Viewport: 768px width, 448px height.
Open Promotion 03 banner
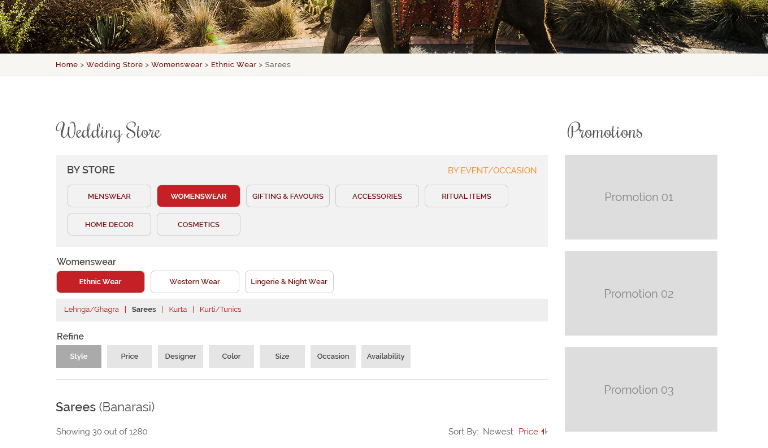point(641,389)
